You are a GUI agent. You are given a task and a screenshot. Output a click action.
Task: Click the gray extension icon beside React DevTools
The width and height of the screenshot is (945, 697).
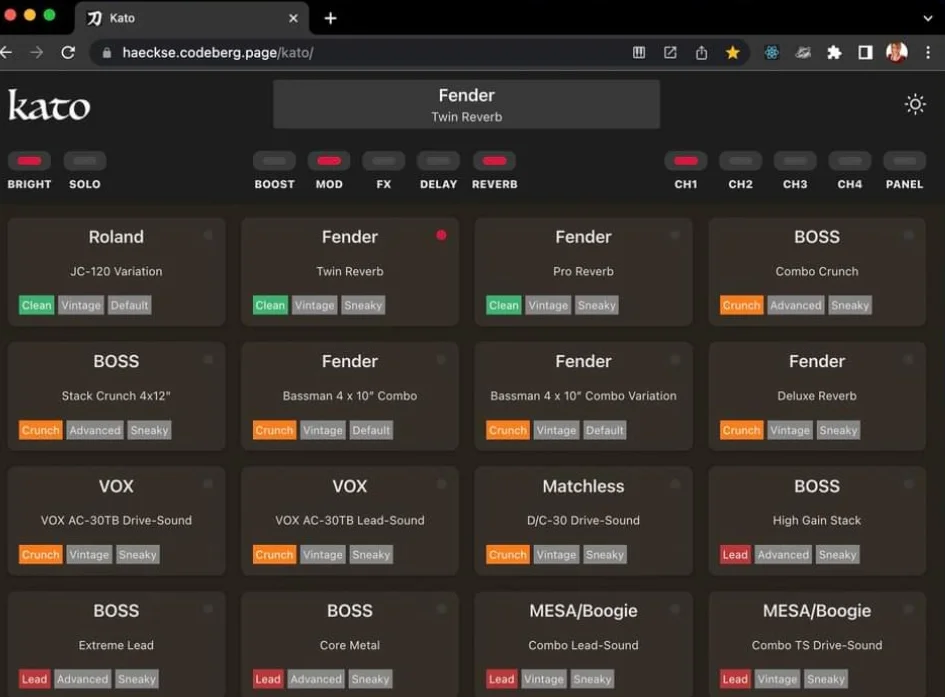[x=803, y=52]
